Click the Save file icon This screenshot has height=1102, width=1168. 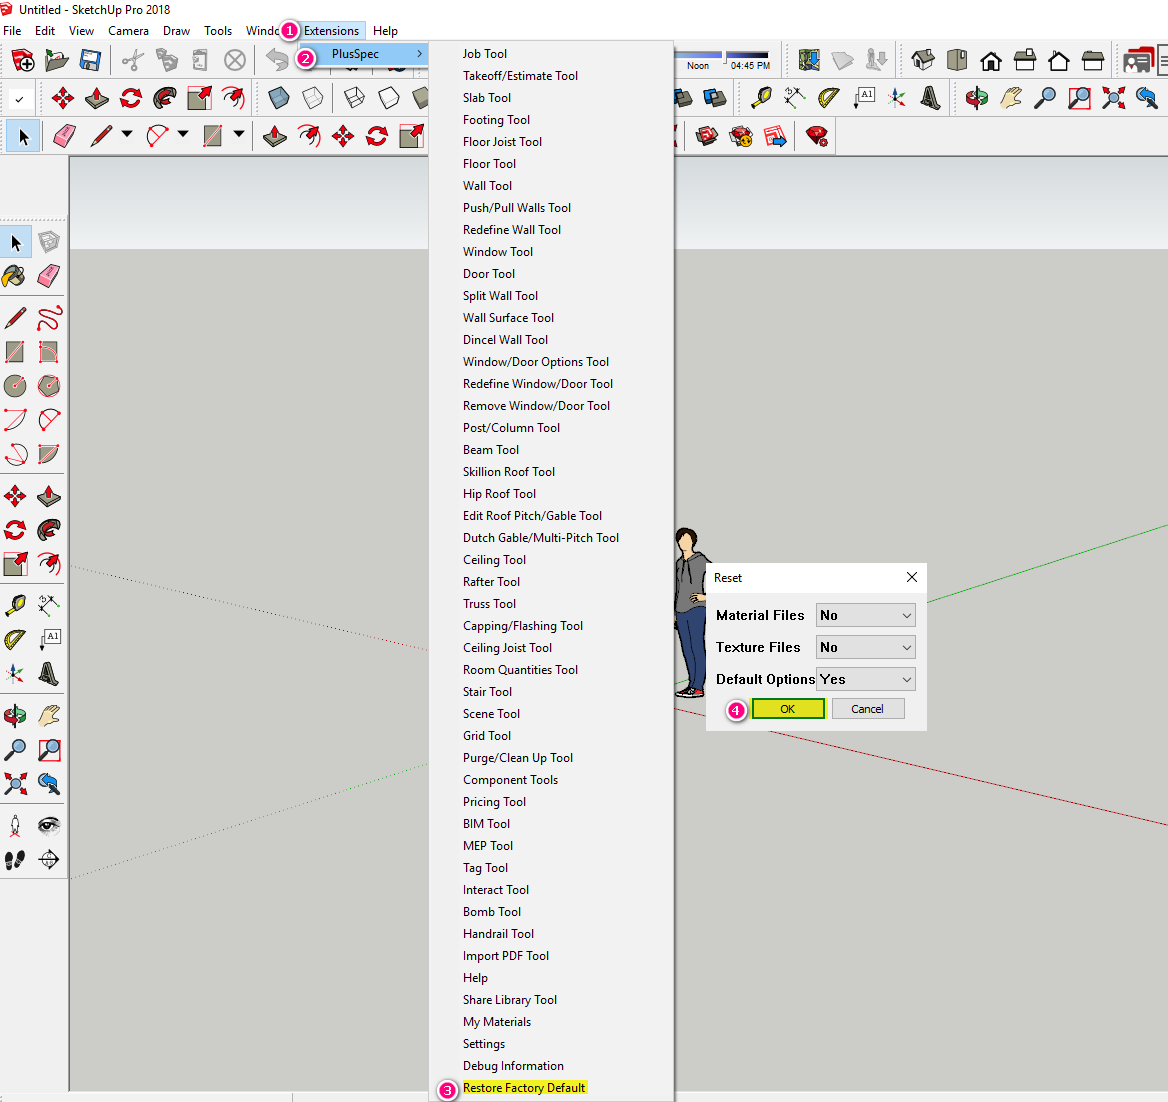(90, 61)
